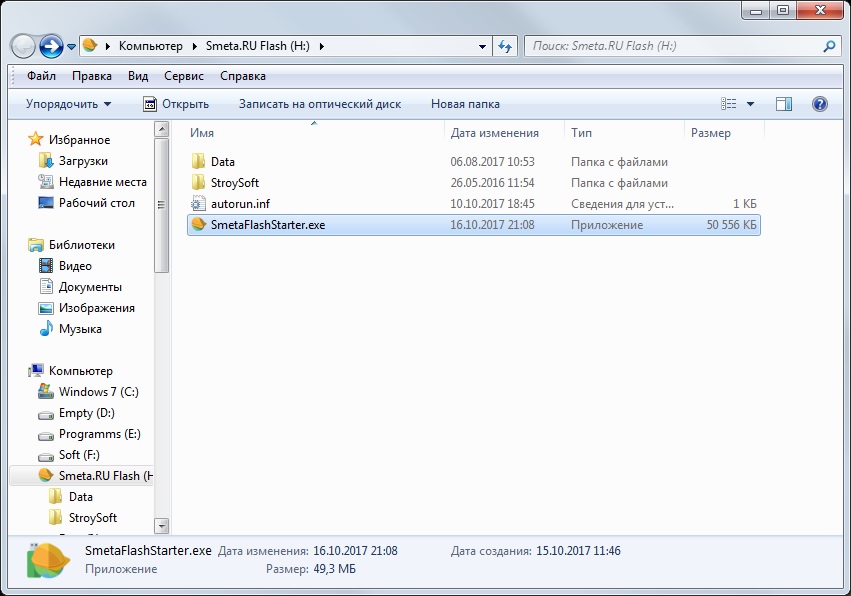Click the blue Help question mark icon
Screen dimensions: 851x596
[x=820, y=104]
